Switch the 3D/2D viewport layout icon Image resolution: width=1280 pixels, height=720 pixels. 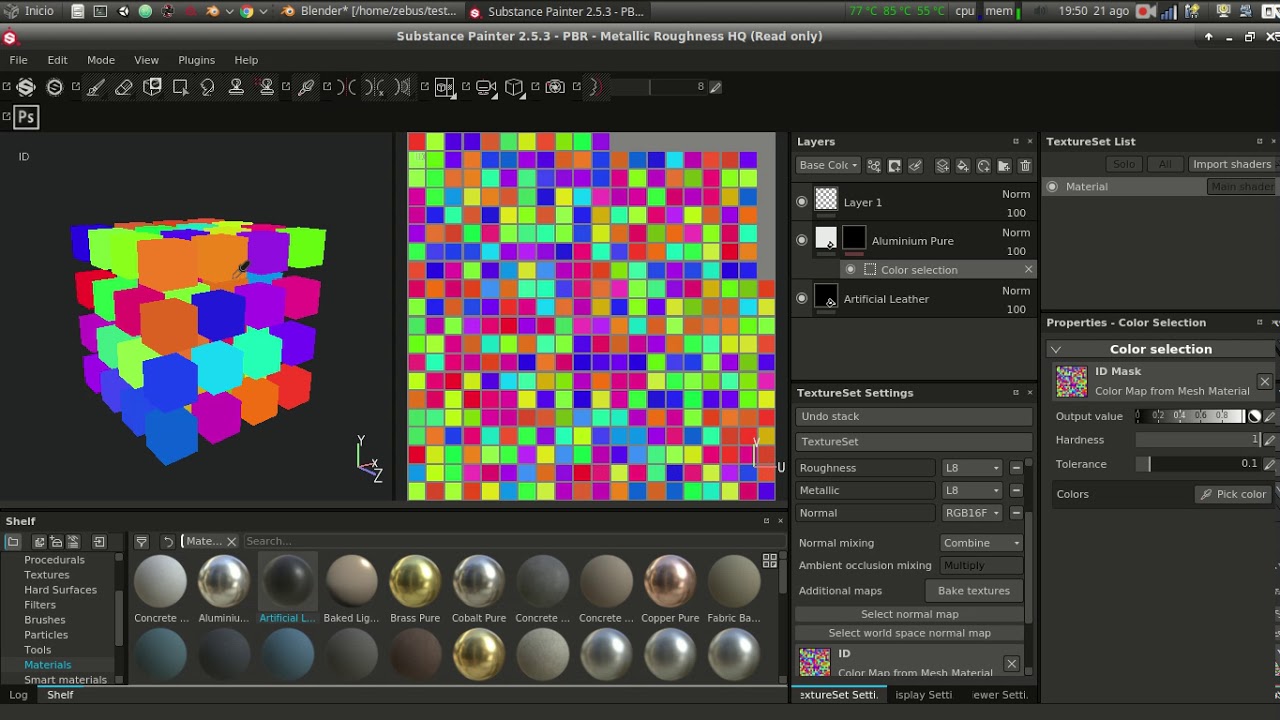tap(445, 87)
